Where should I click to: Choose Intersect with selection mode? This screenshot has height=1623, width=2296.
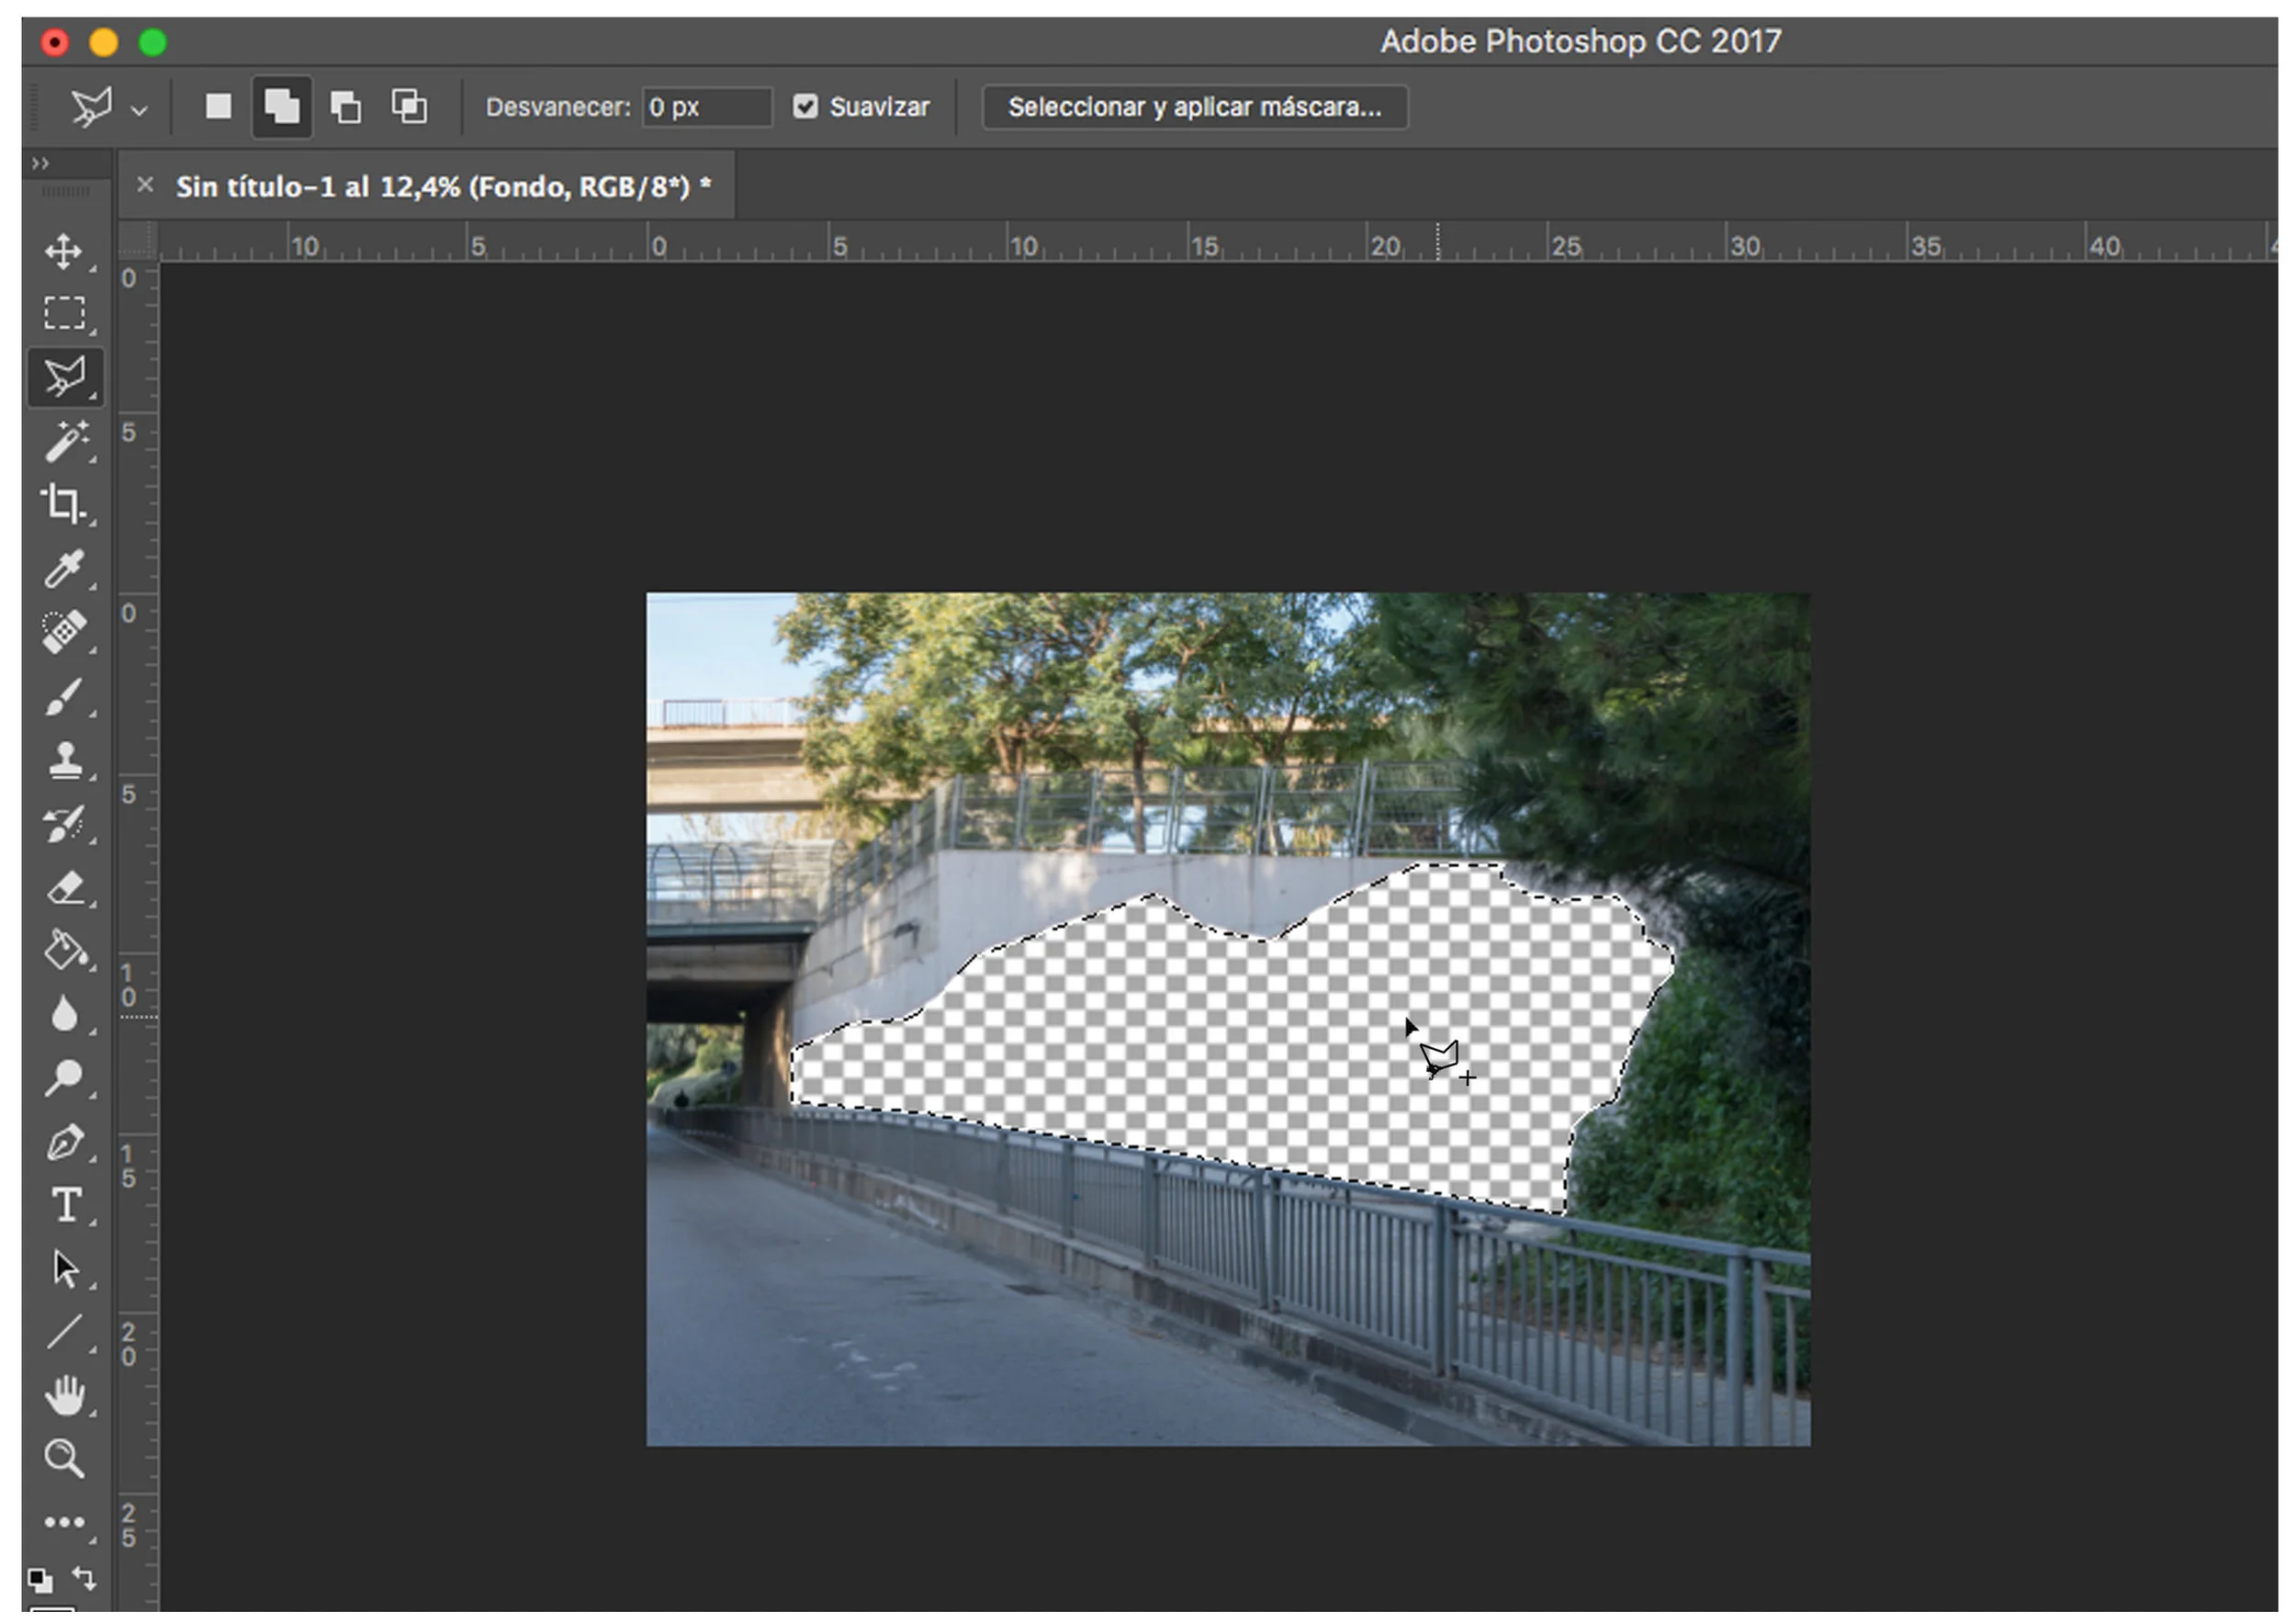point(409,106)
